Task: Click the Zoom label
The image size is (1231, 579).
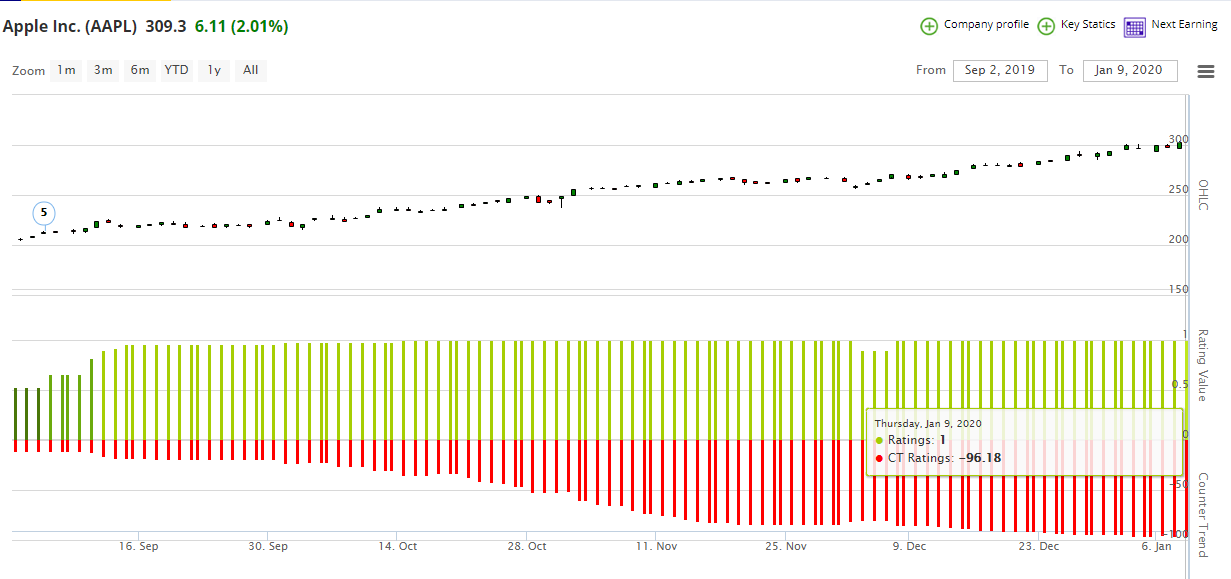Action: click(x=29, y=71)
